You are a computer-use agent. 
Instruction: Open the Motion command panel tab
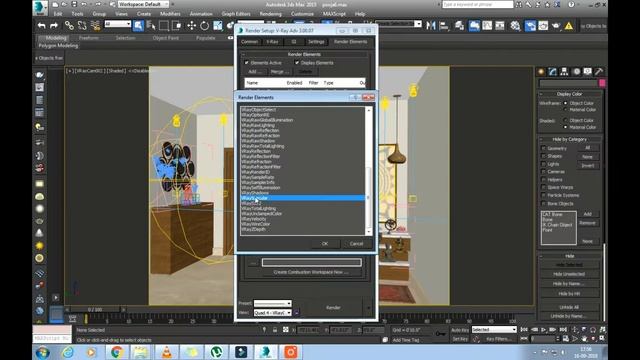[576, 71]
